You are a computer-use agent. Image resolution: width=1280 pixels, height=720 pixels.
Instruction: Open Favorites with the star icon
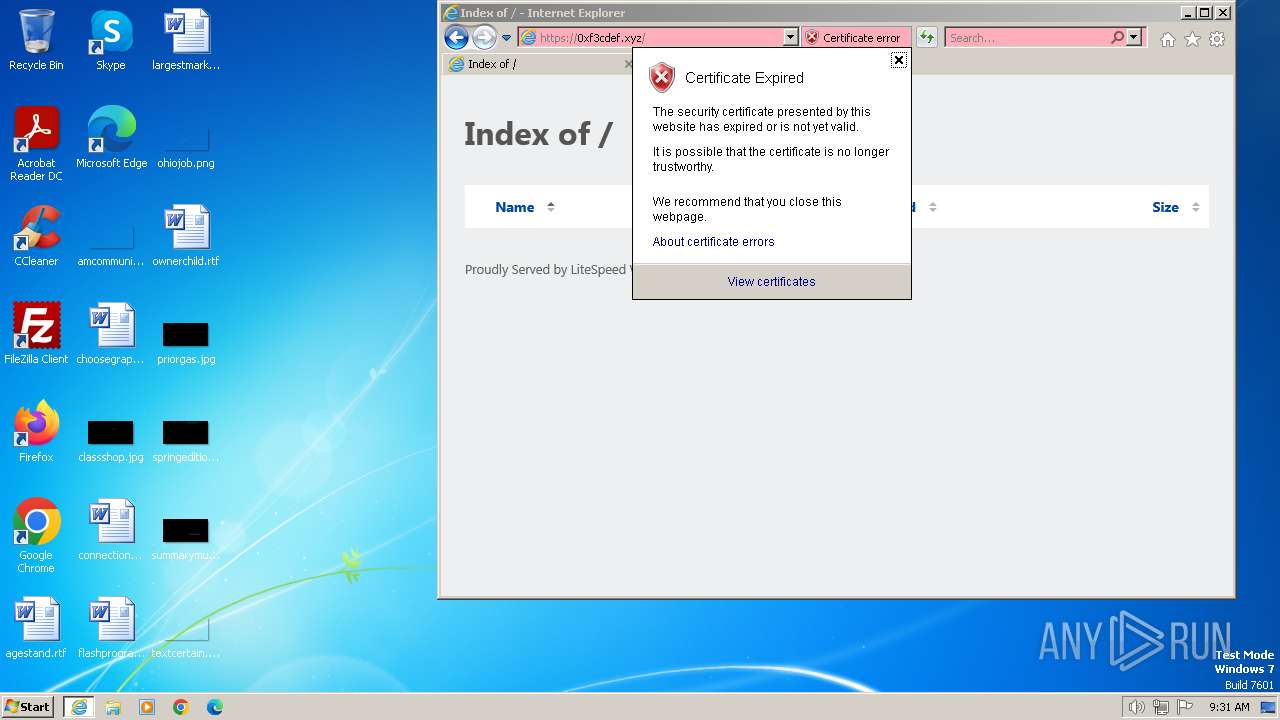click(1192, 39)
